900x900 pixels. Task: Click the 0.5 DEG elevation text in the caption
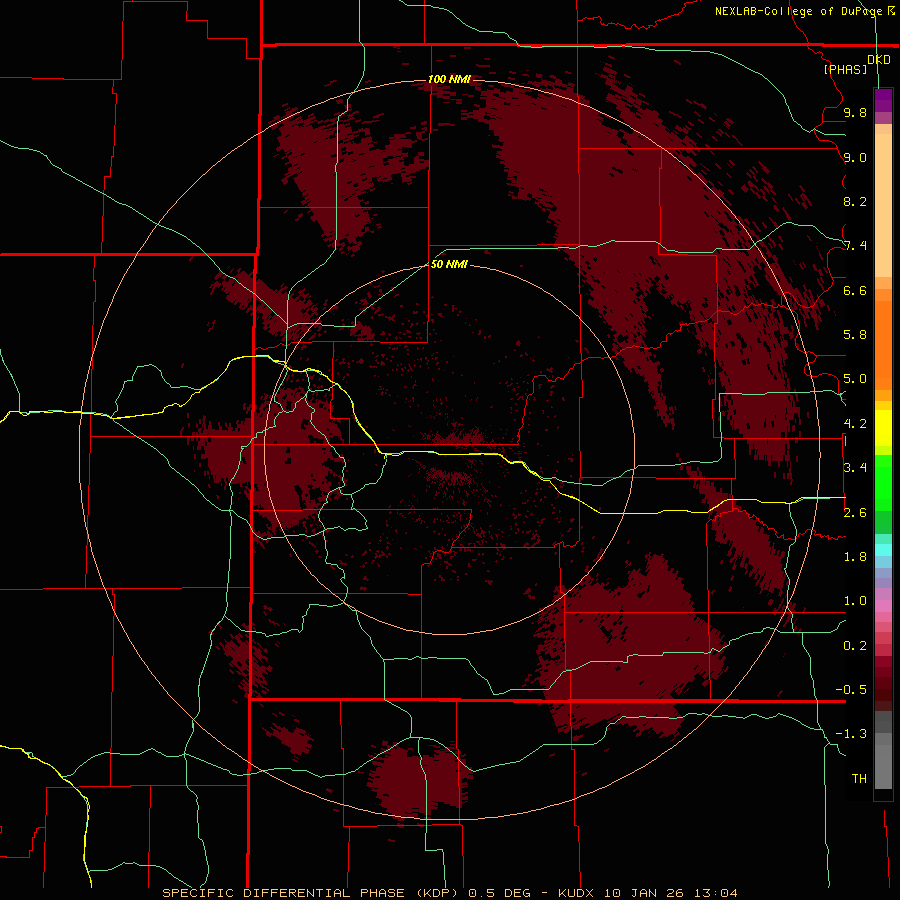pyautogui.click(x=499, y=893)
